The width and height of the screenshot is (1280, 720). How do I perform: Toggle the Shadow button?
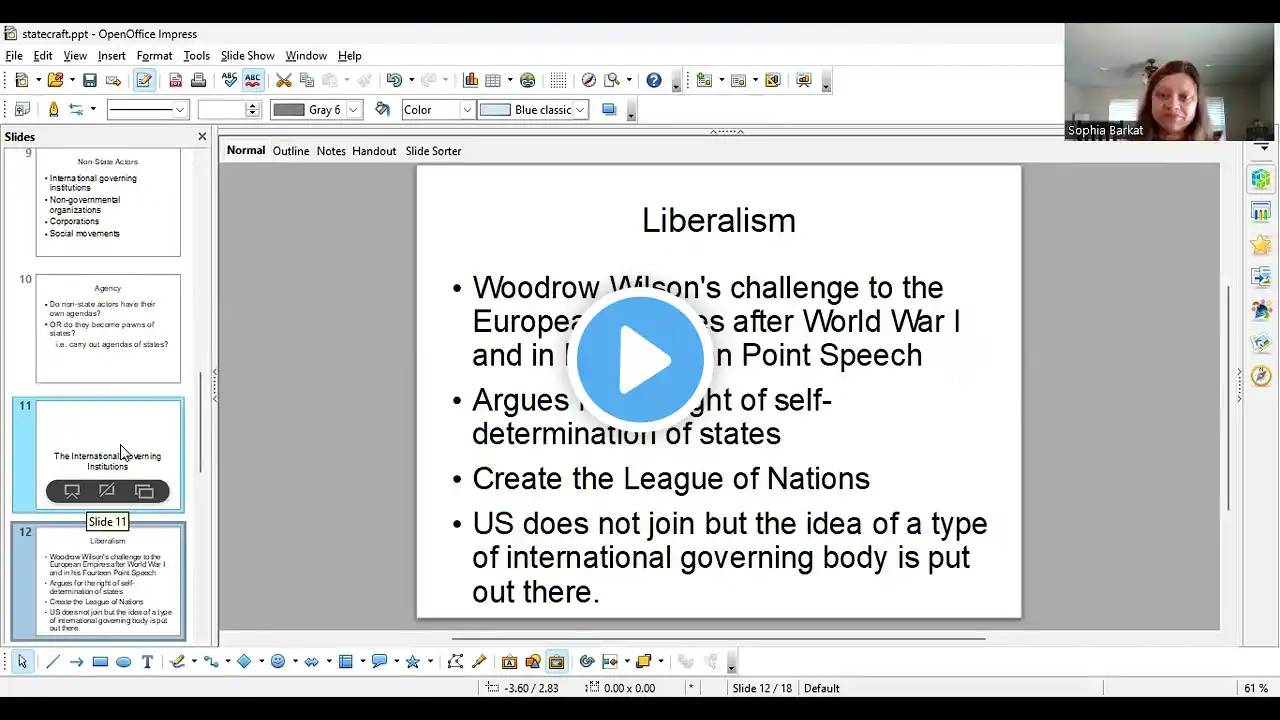click(x=608, y=110)
